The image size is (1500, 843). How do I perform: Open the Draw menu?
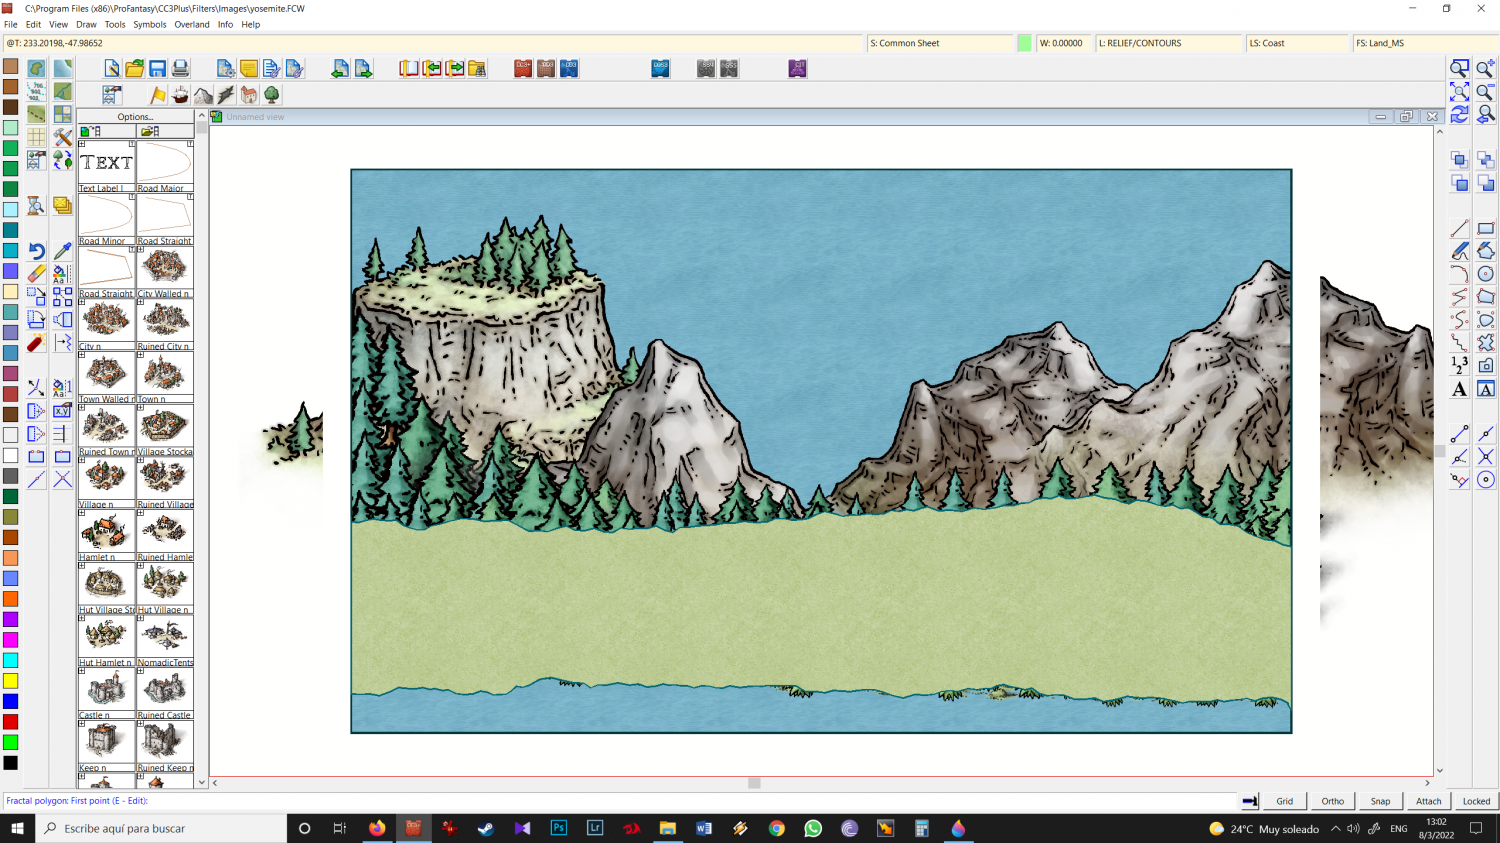(x=86, y=24)
